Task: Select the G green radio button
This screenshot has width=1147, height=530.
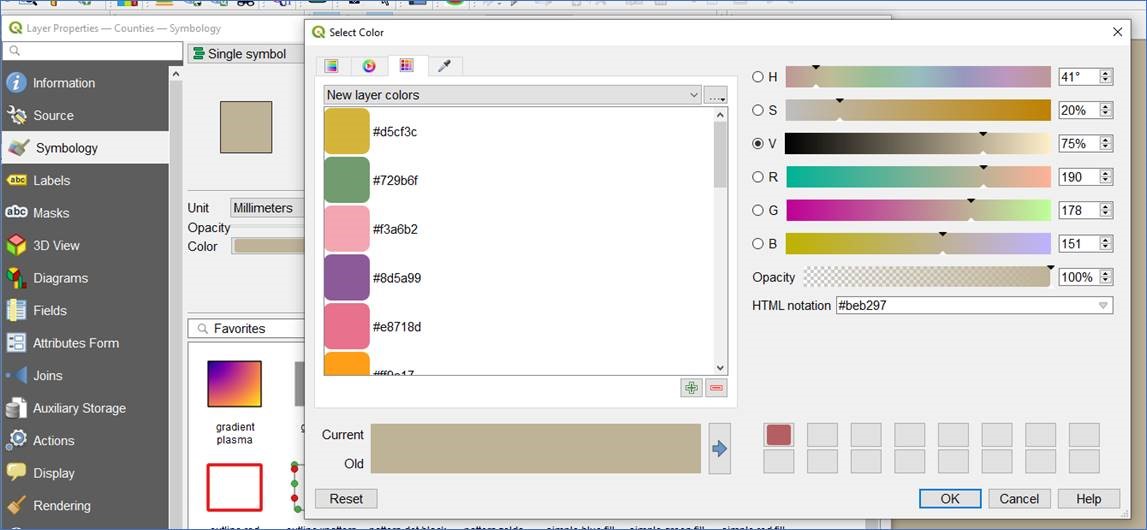Action: 758,211
